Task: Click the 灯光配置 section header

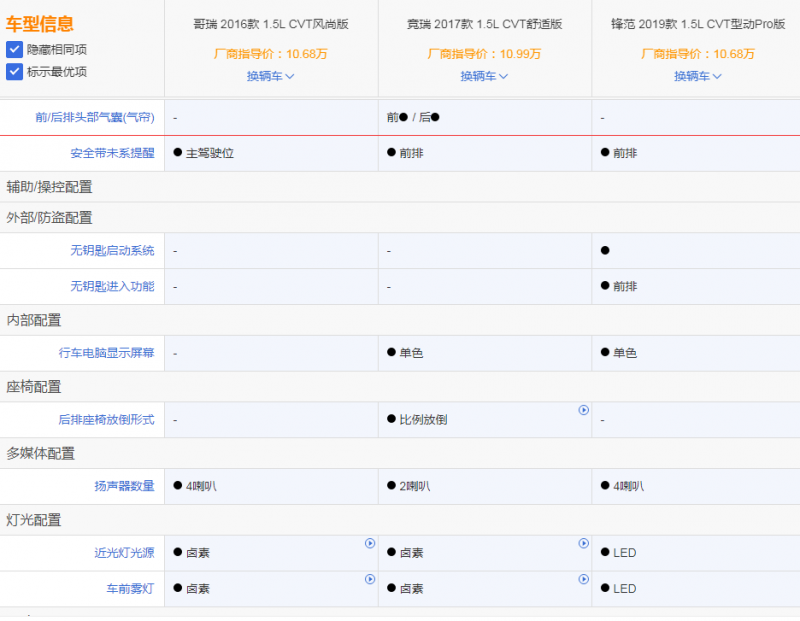Action: (34, 520)
